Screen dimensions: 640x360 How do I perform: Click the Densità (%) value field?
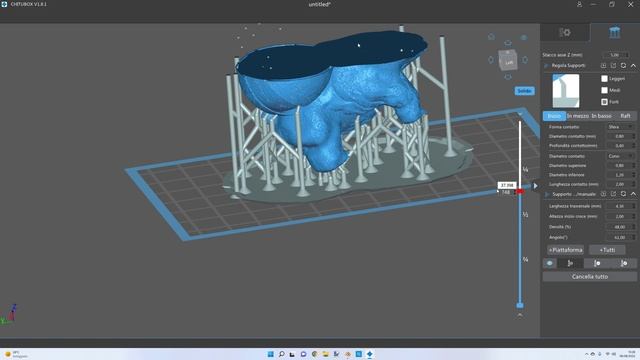click(x=620, y=227)
